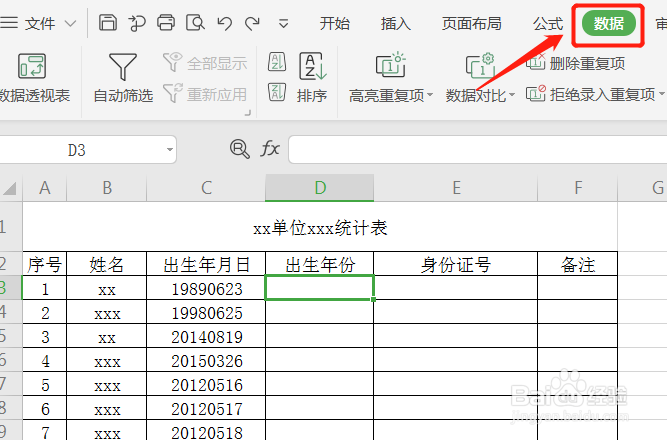
Task: Click the 全部显示 button
Action: (x=205, y=63)
